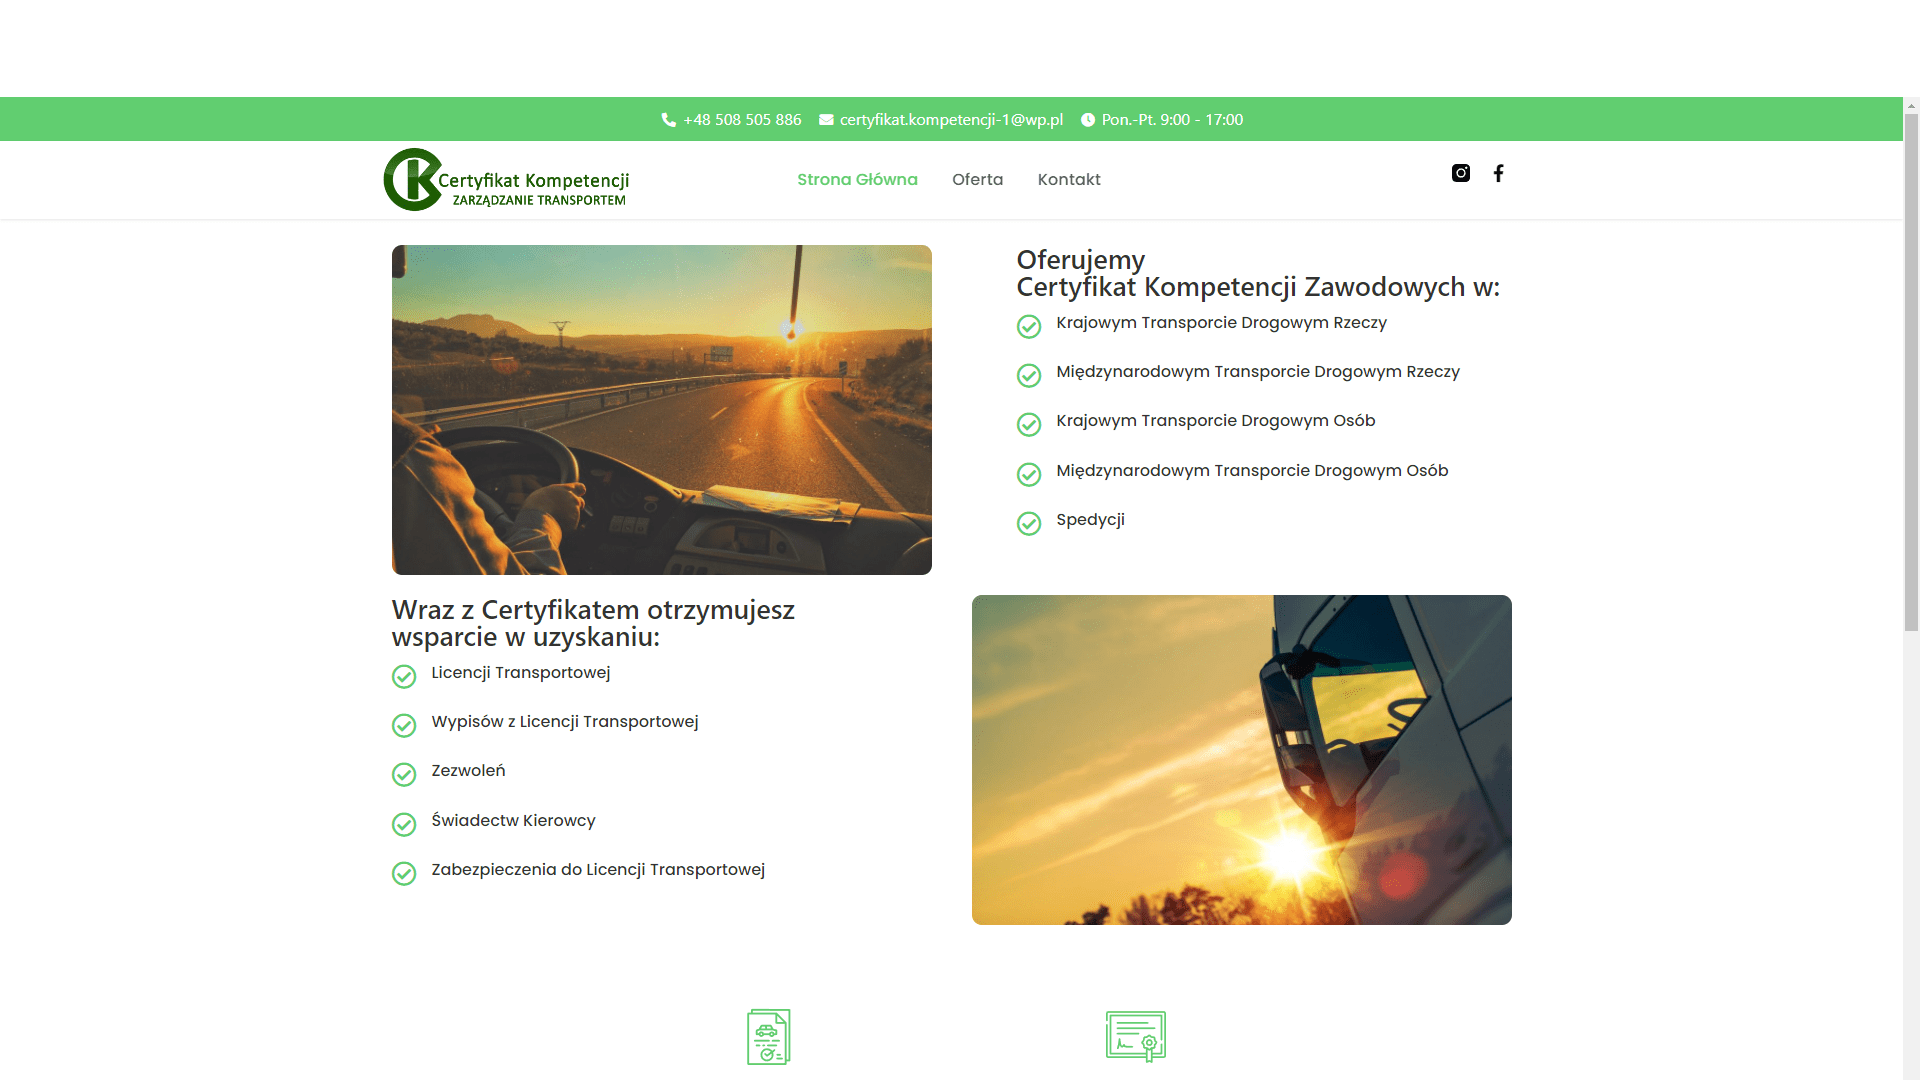Click the truck cab sunset photo
Viewport: 1920px width, 1080px height.
coord(1242,760)
